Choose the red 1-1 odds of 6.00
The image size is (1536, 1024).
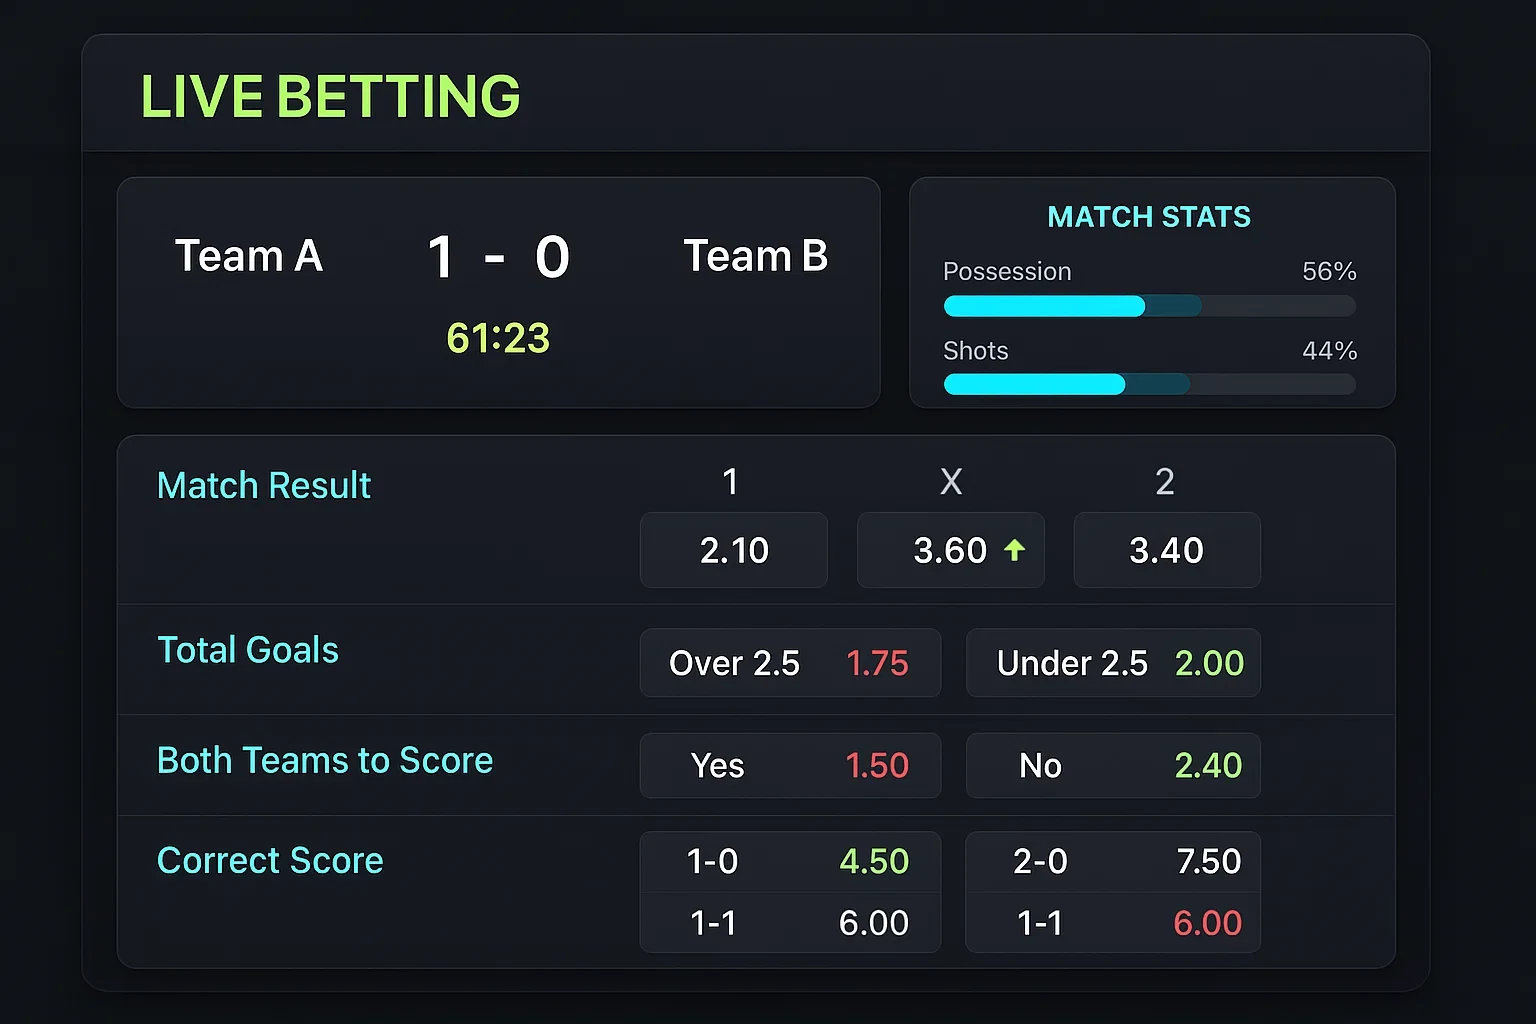1112,922
